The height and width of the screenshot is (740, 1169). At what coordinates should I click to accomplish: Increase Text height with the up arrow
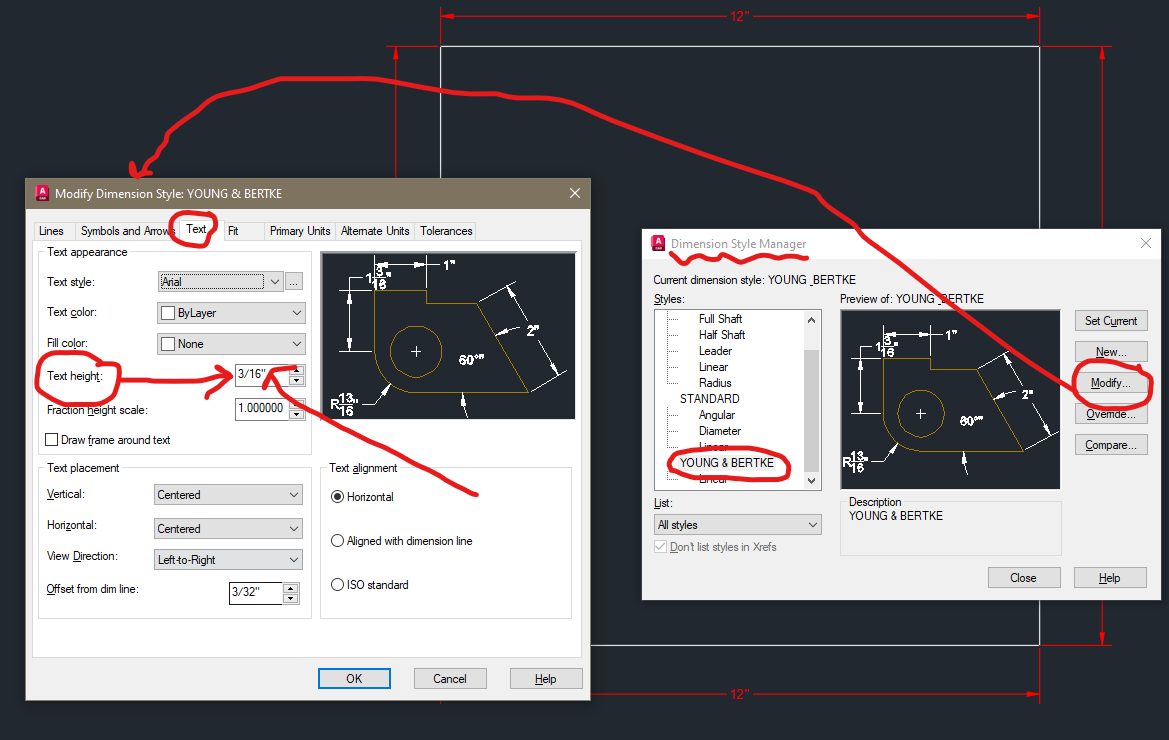tap(297, 370)
